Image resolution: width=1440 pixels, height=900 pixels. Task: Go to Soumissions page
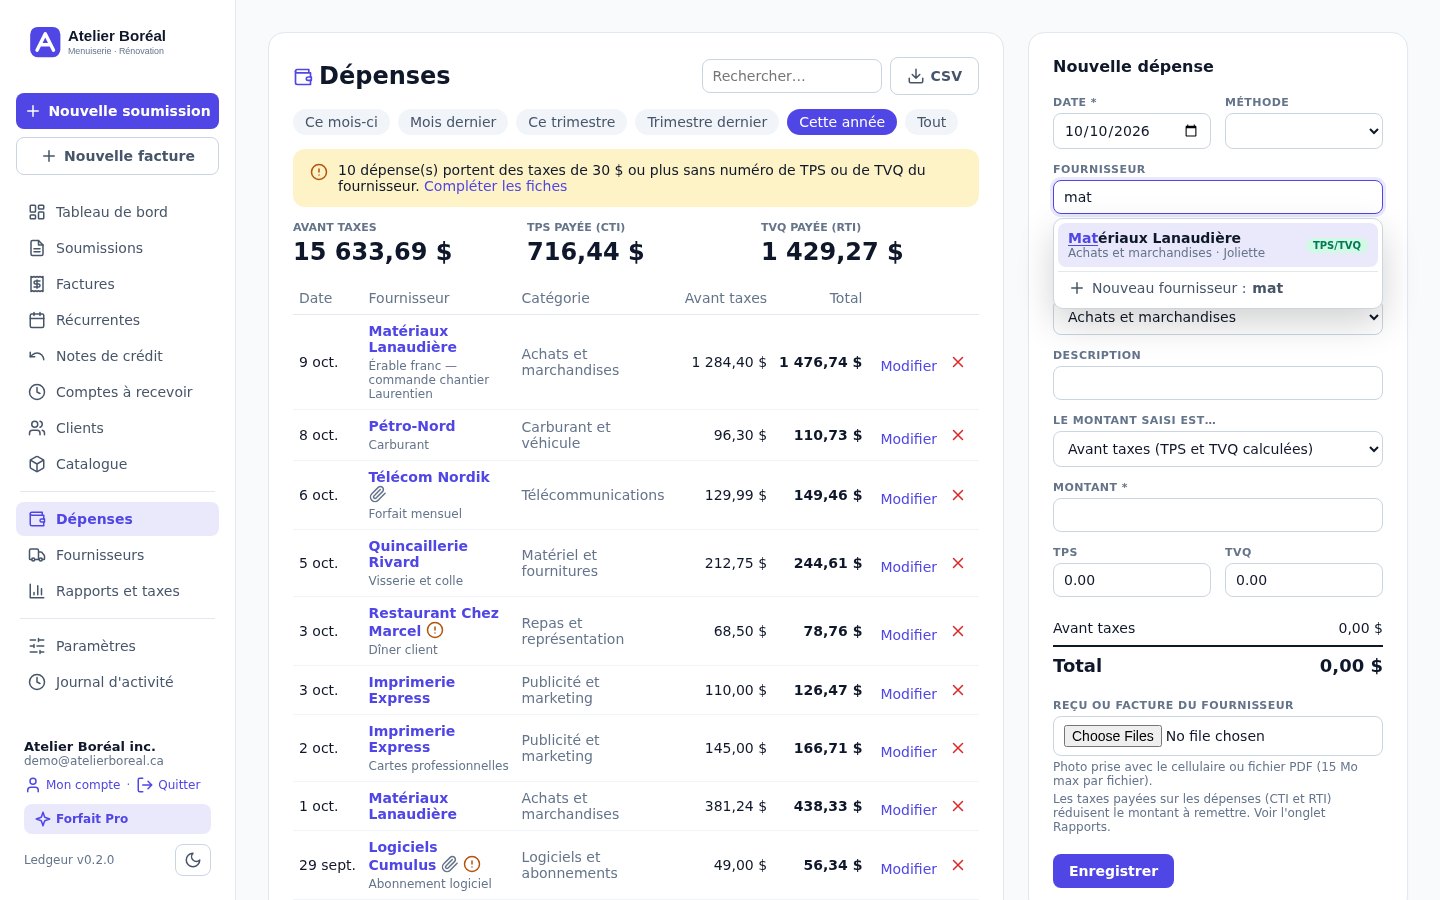coord(117,248)
